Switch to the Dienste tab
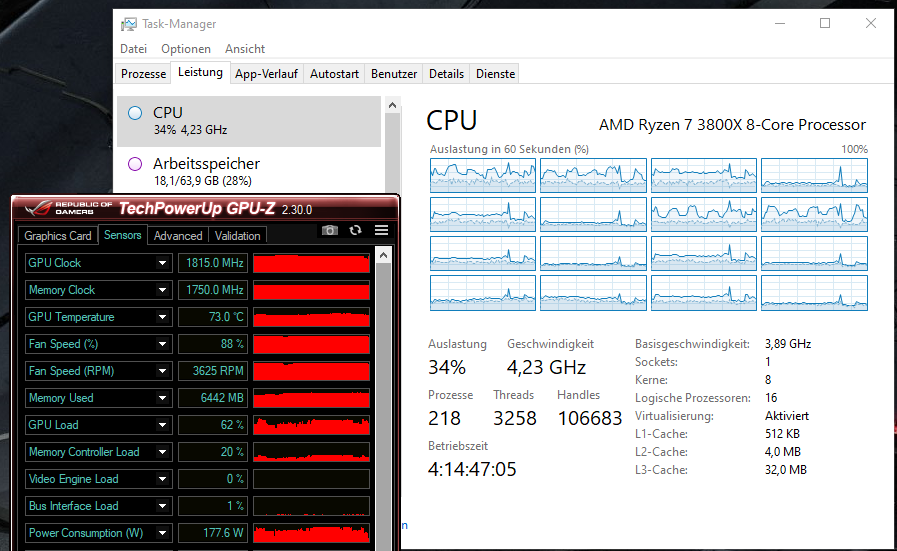This screenshot has height=551, width=897. tap(495, 74)
